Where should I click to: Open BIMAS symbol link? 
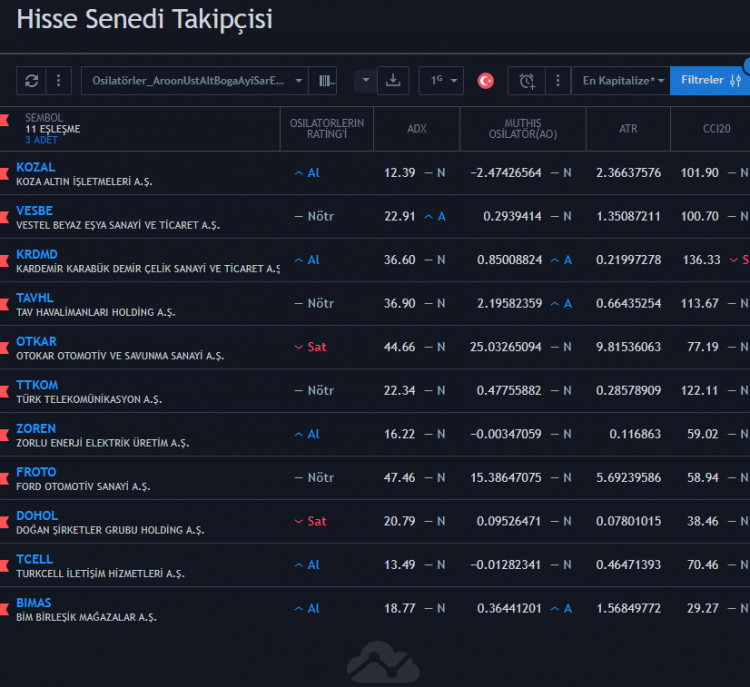[33, 602]
